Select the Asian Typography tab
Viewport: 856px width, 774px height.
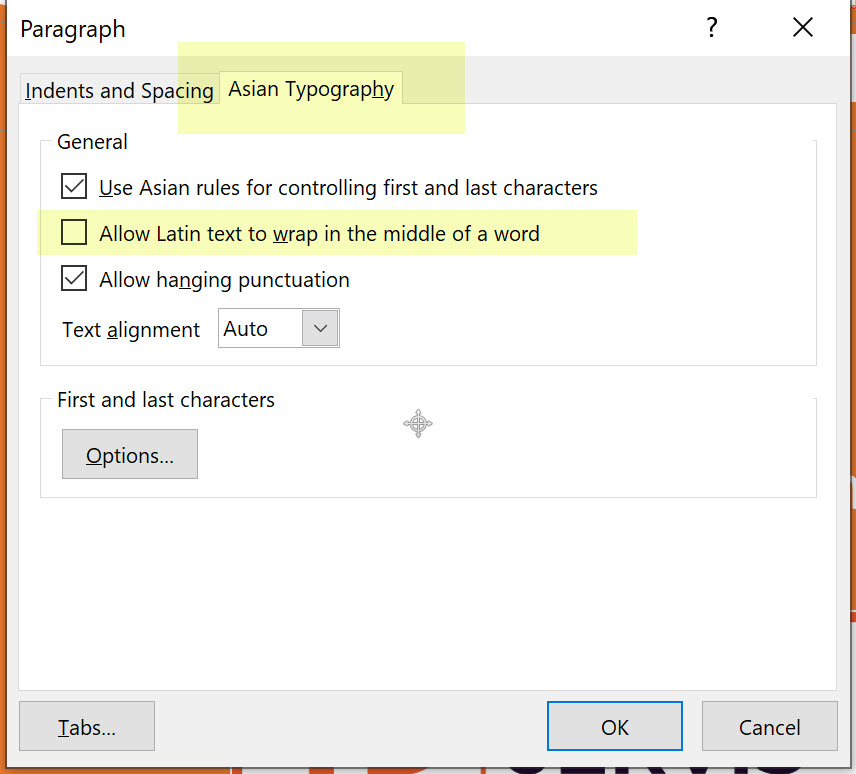[x=311, y=89]
